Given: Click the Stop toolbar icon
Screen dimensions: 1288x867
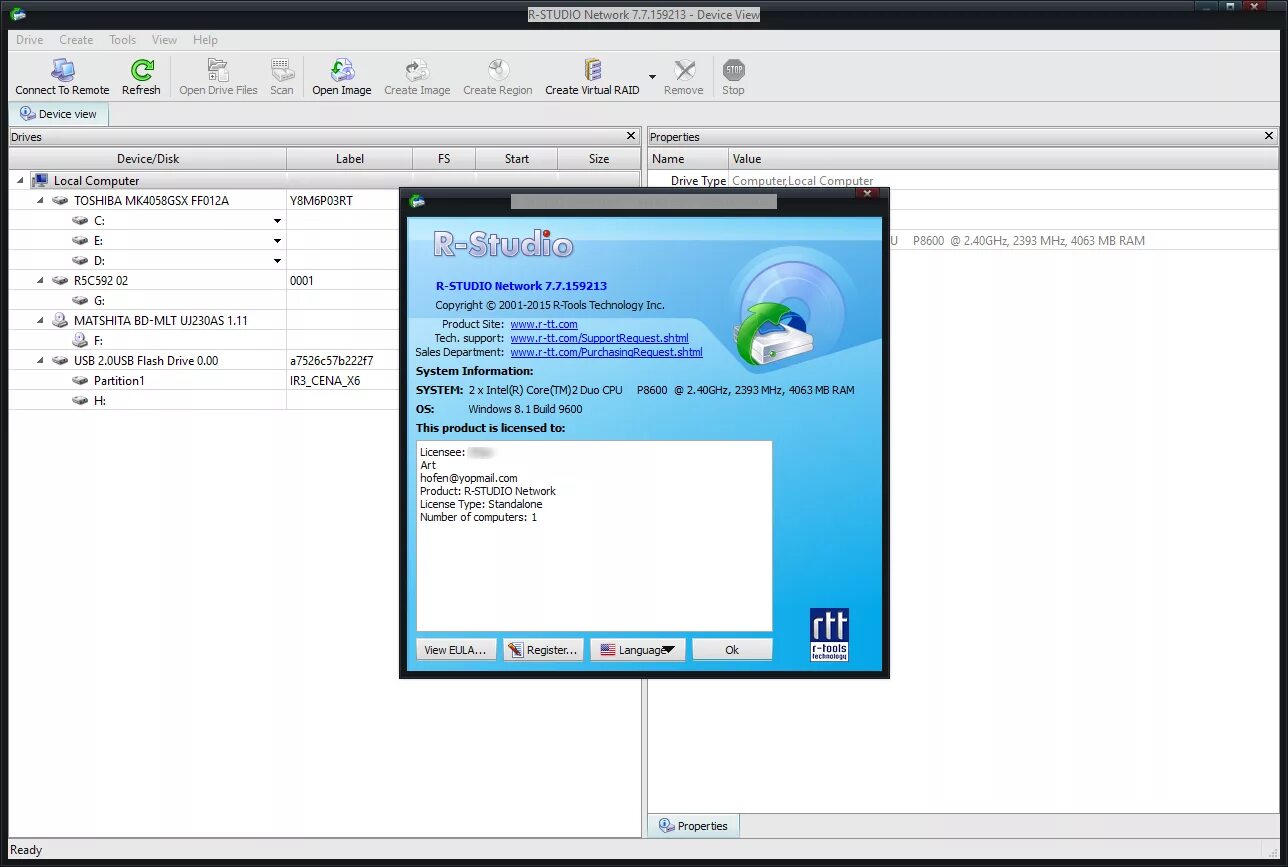Looking at the screenshot, I should [734, 70].
